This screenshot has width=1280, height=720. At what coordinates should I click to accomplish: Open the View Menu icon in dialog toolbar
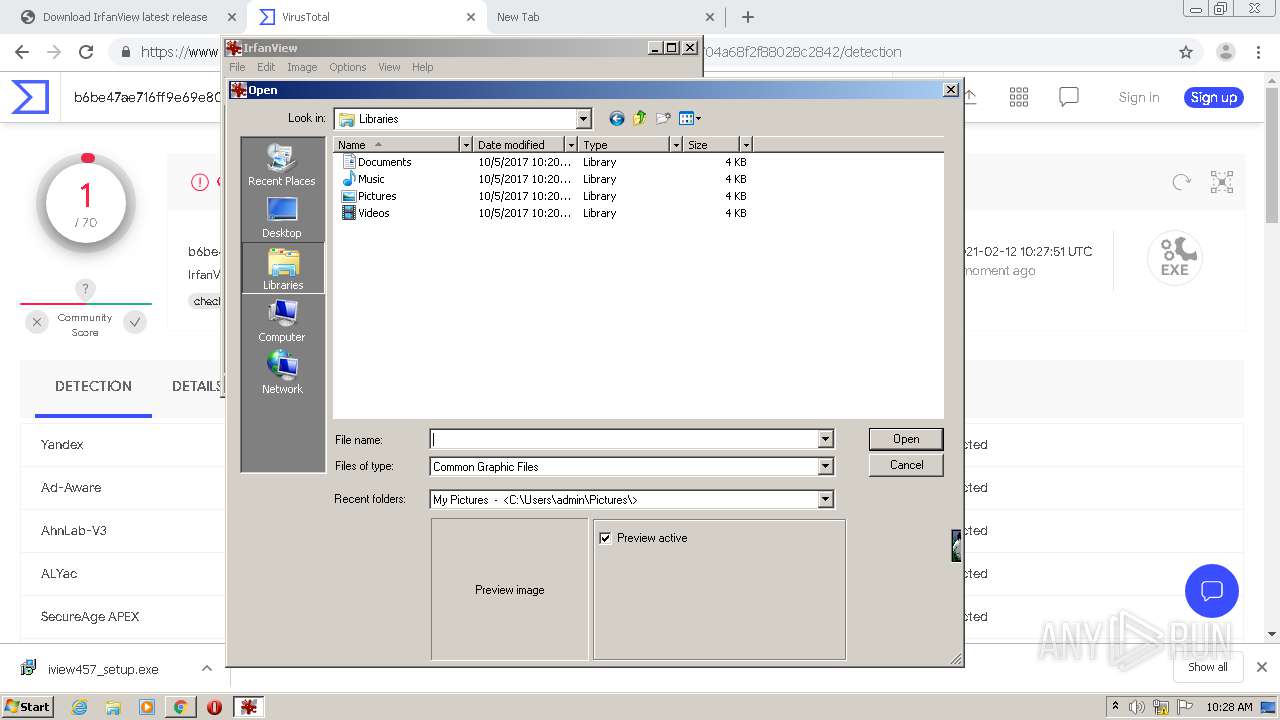point(690,119)
